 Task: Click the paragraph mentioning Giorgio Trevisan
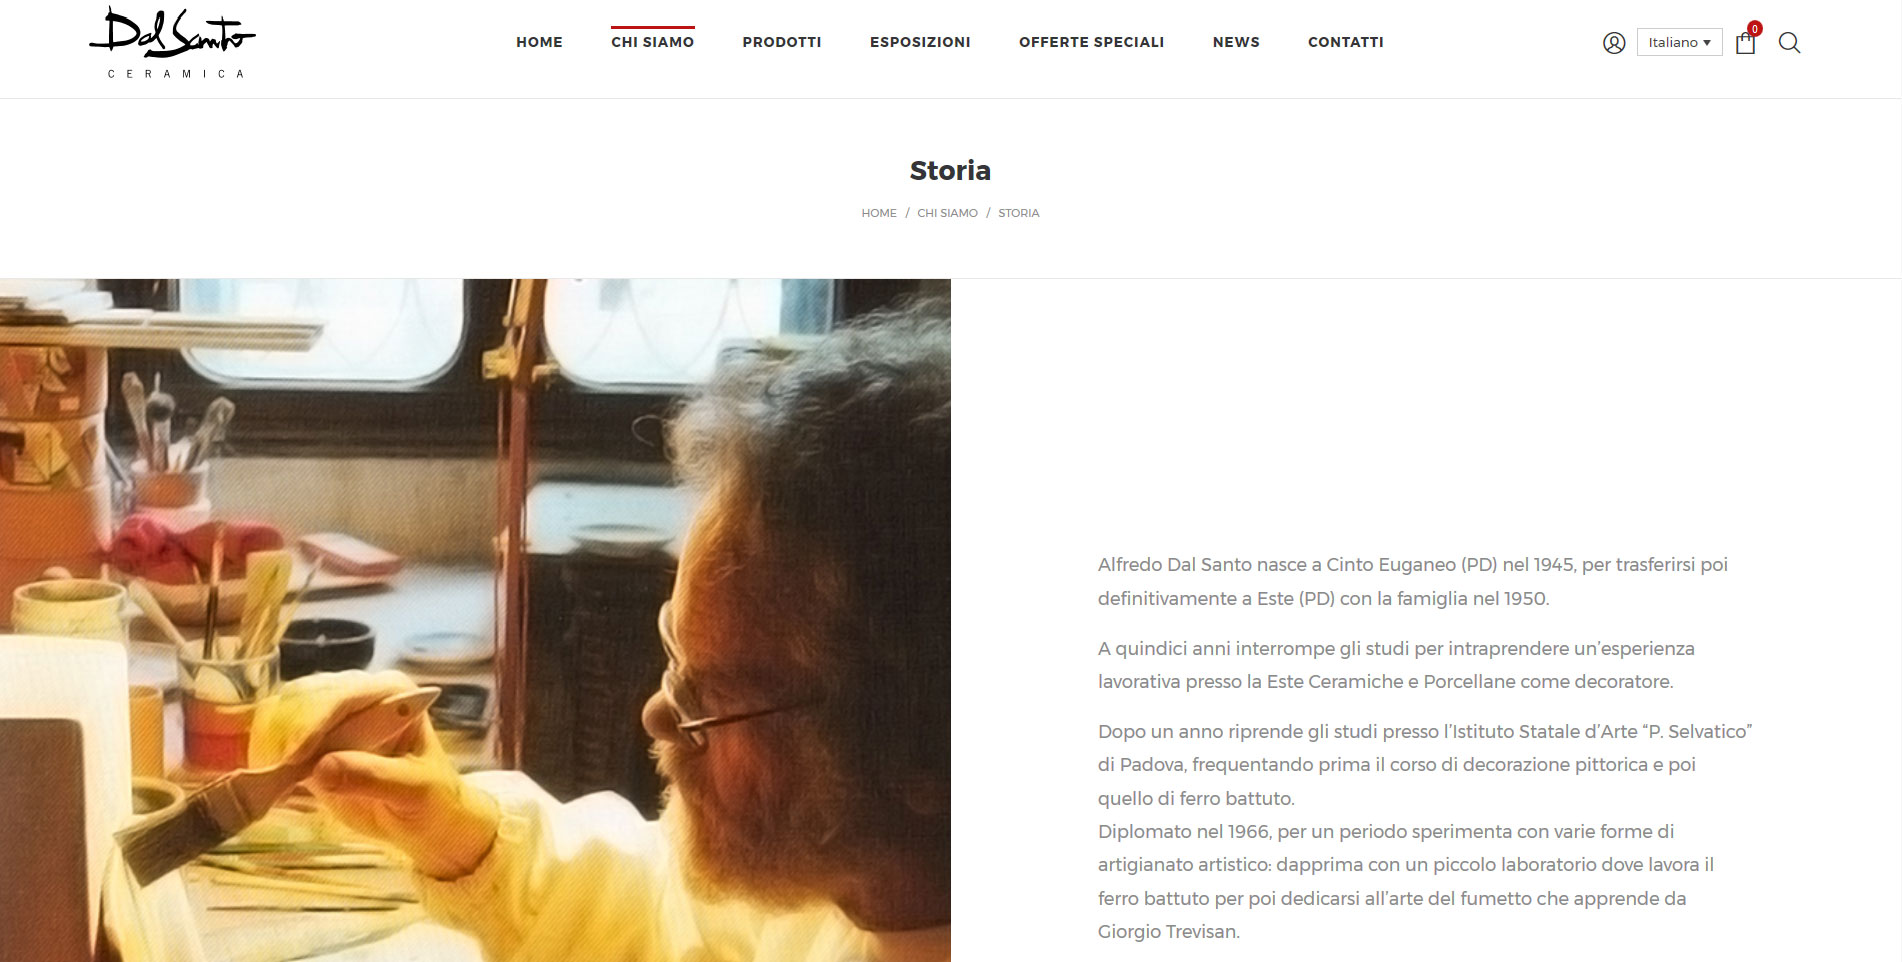1425,831
